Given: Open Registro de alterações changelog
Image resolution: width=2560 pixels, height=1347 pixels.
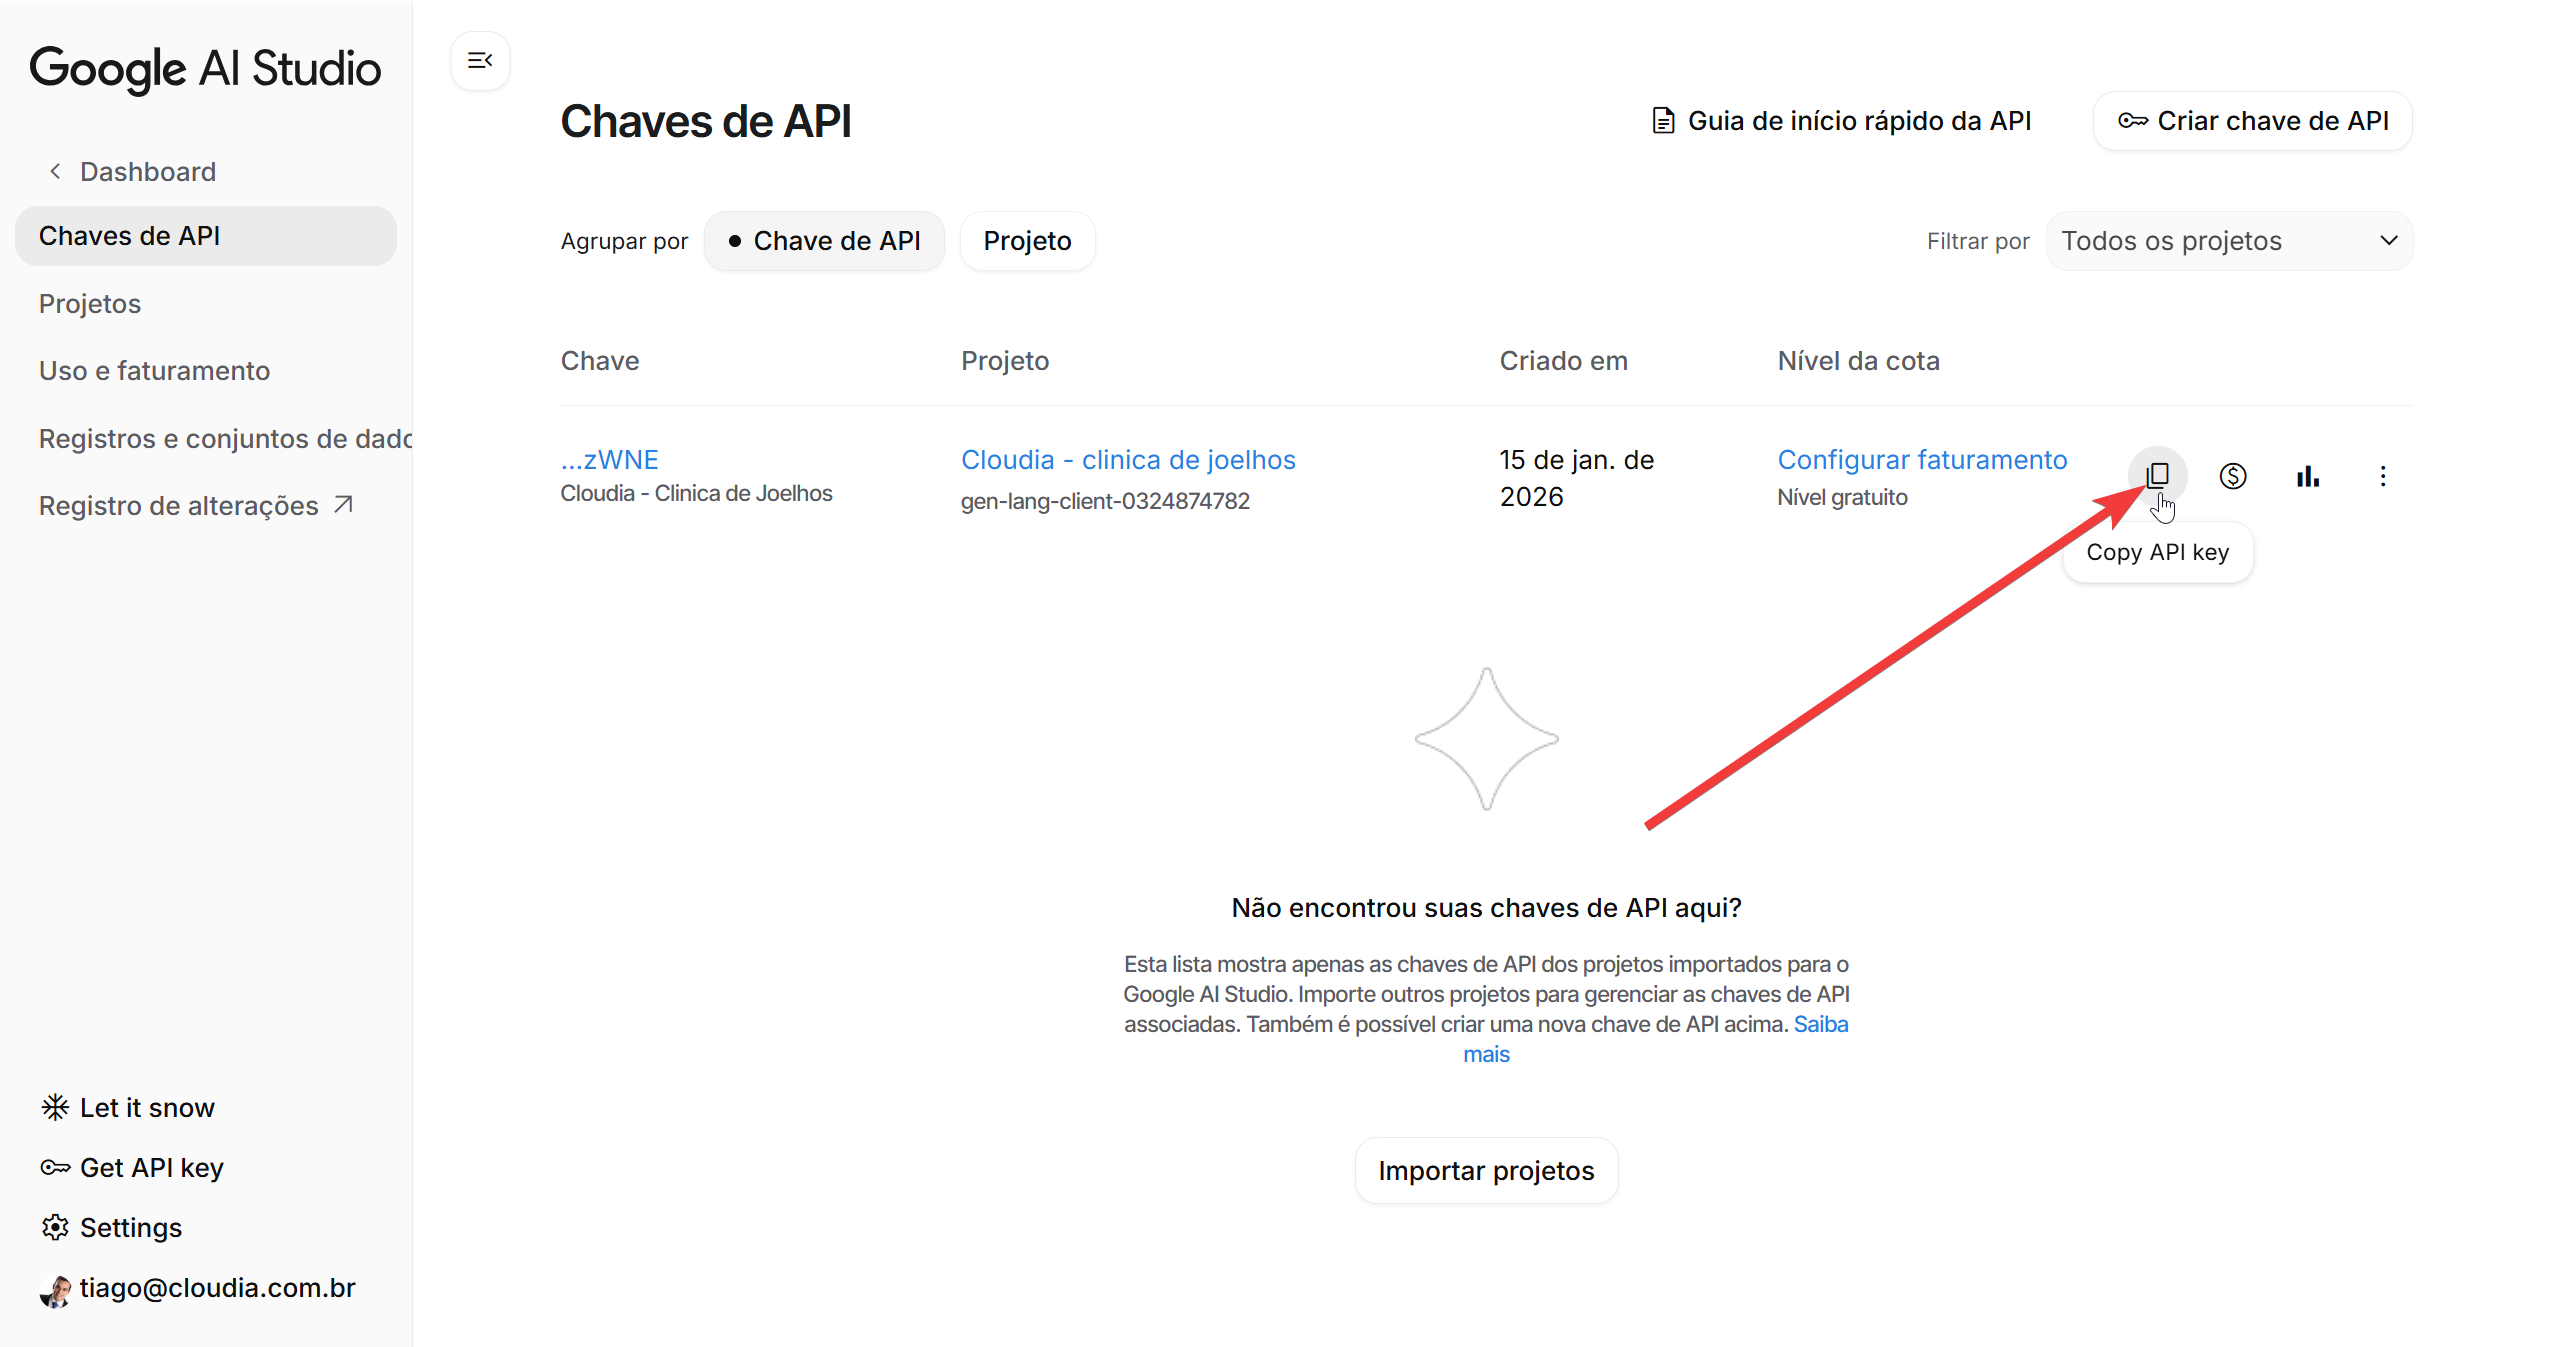Looking at the screenshot, I should pos(196,506).
